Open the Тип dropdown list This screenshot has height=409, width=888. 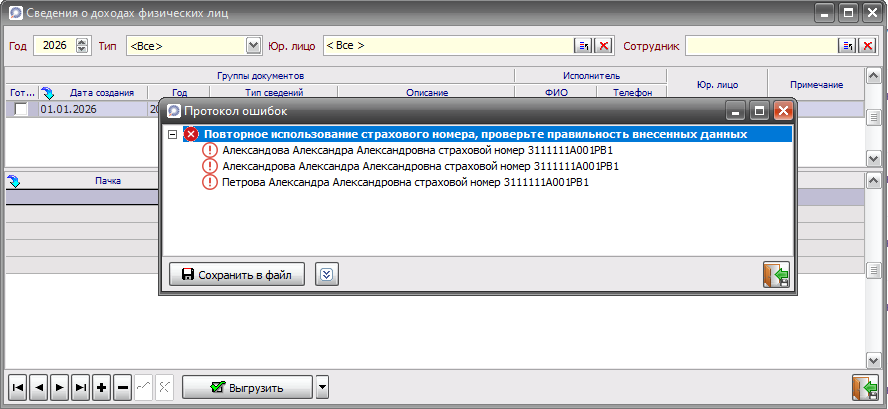click(253, 46)
